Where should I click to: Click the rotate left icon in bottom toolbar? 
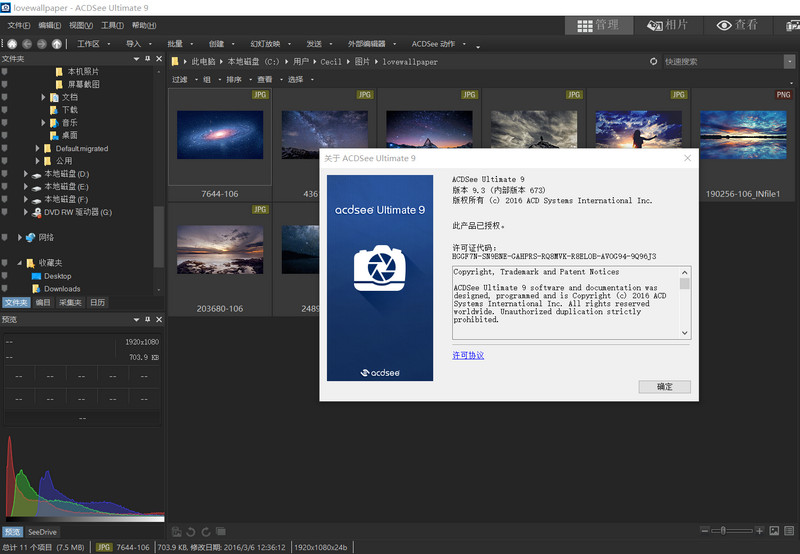[191, 532]
